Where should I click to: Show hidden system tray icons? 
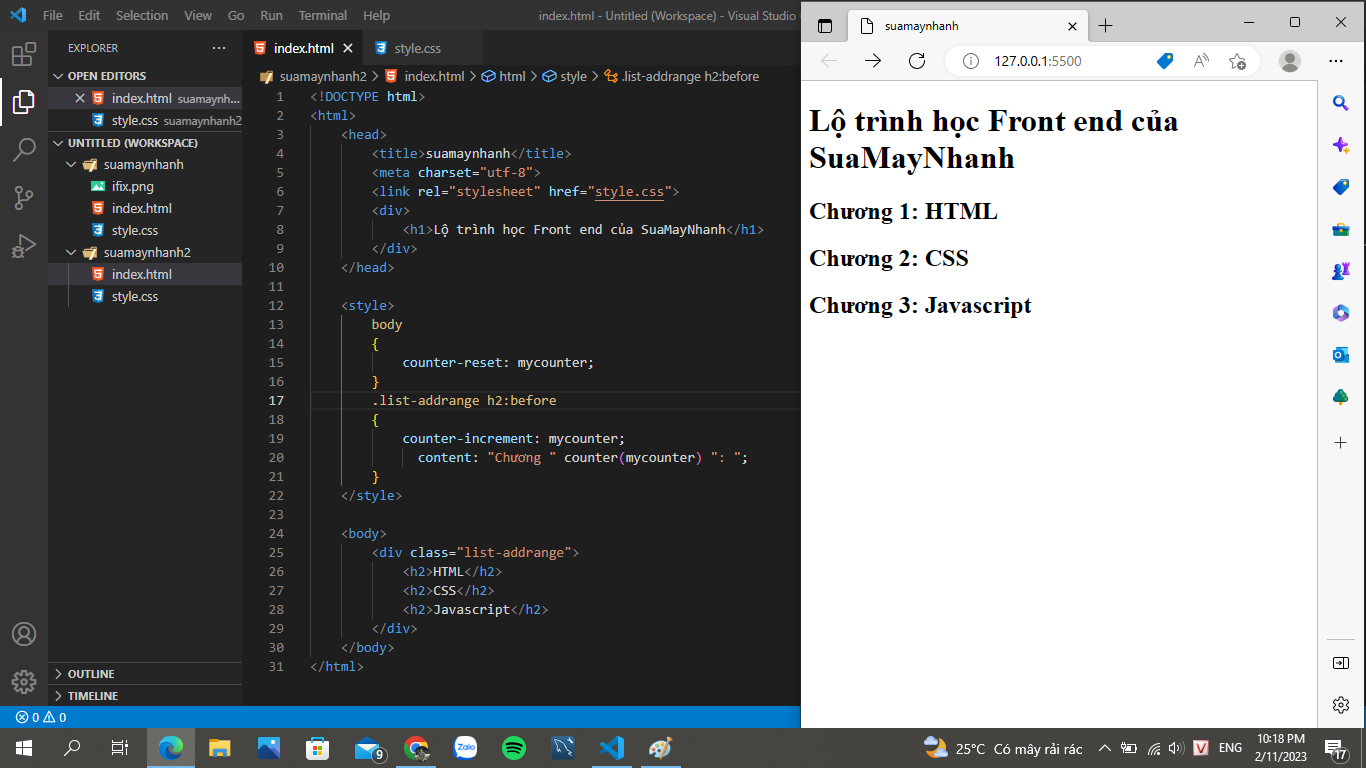click(x=1105, y=748)
